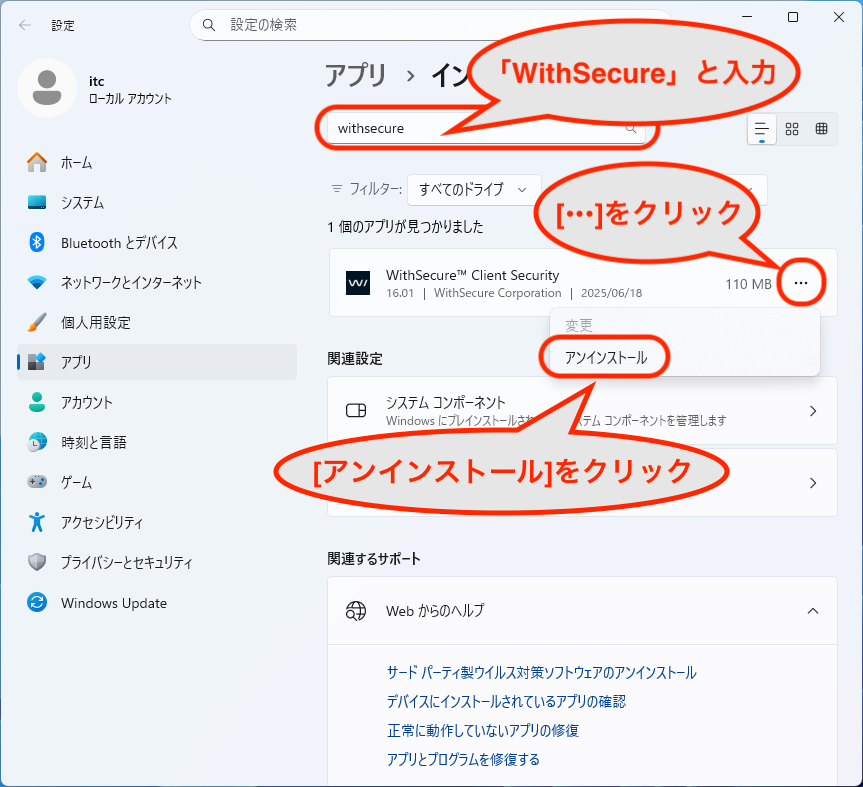The width and height of the screenshot is (863, 787).
Task: Switch to list view layout icon
Action: click(762, 129)
